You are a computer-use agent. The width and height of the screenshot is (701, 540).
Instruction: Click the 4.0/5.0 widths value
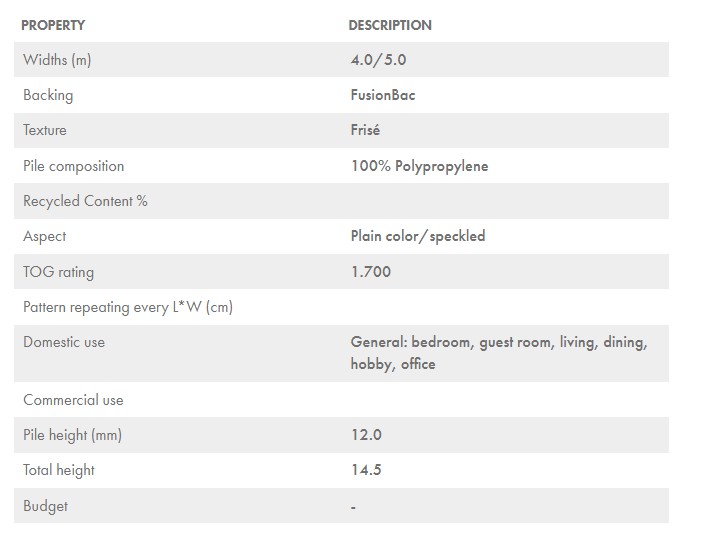point(378,60)
